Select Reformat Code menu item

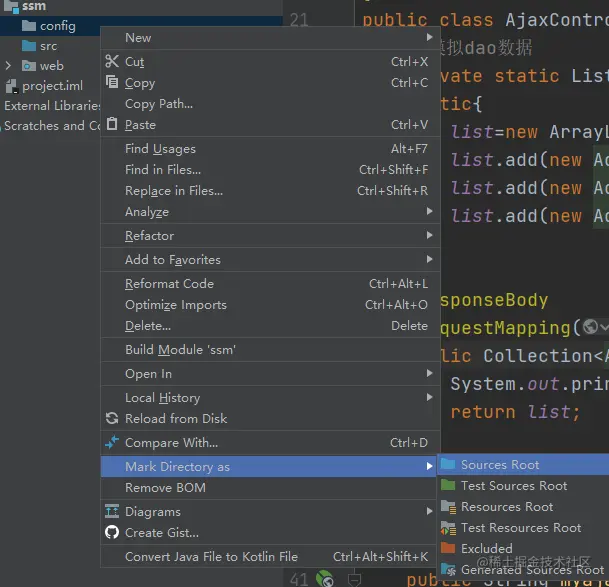[x=270, y=284]
